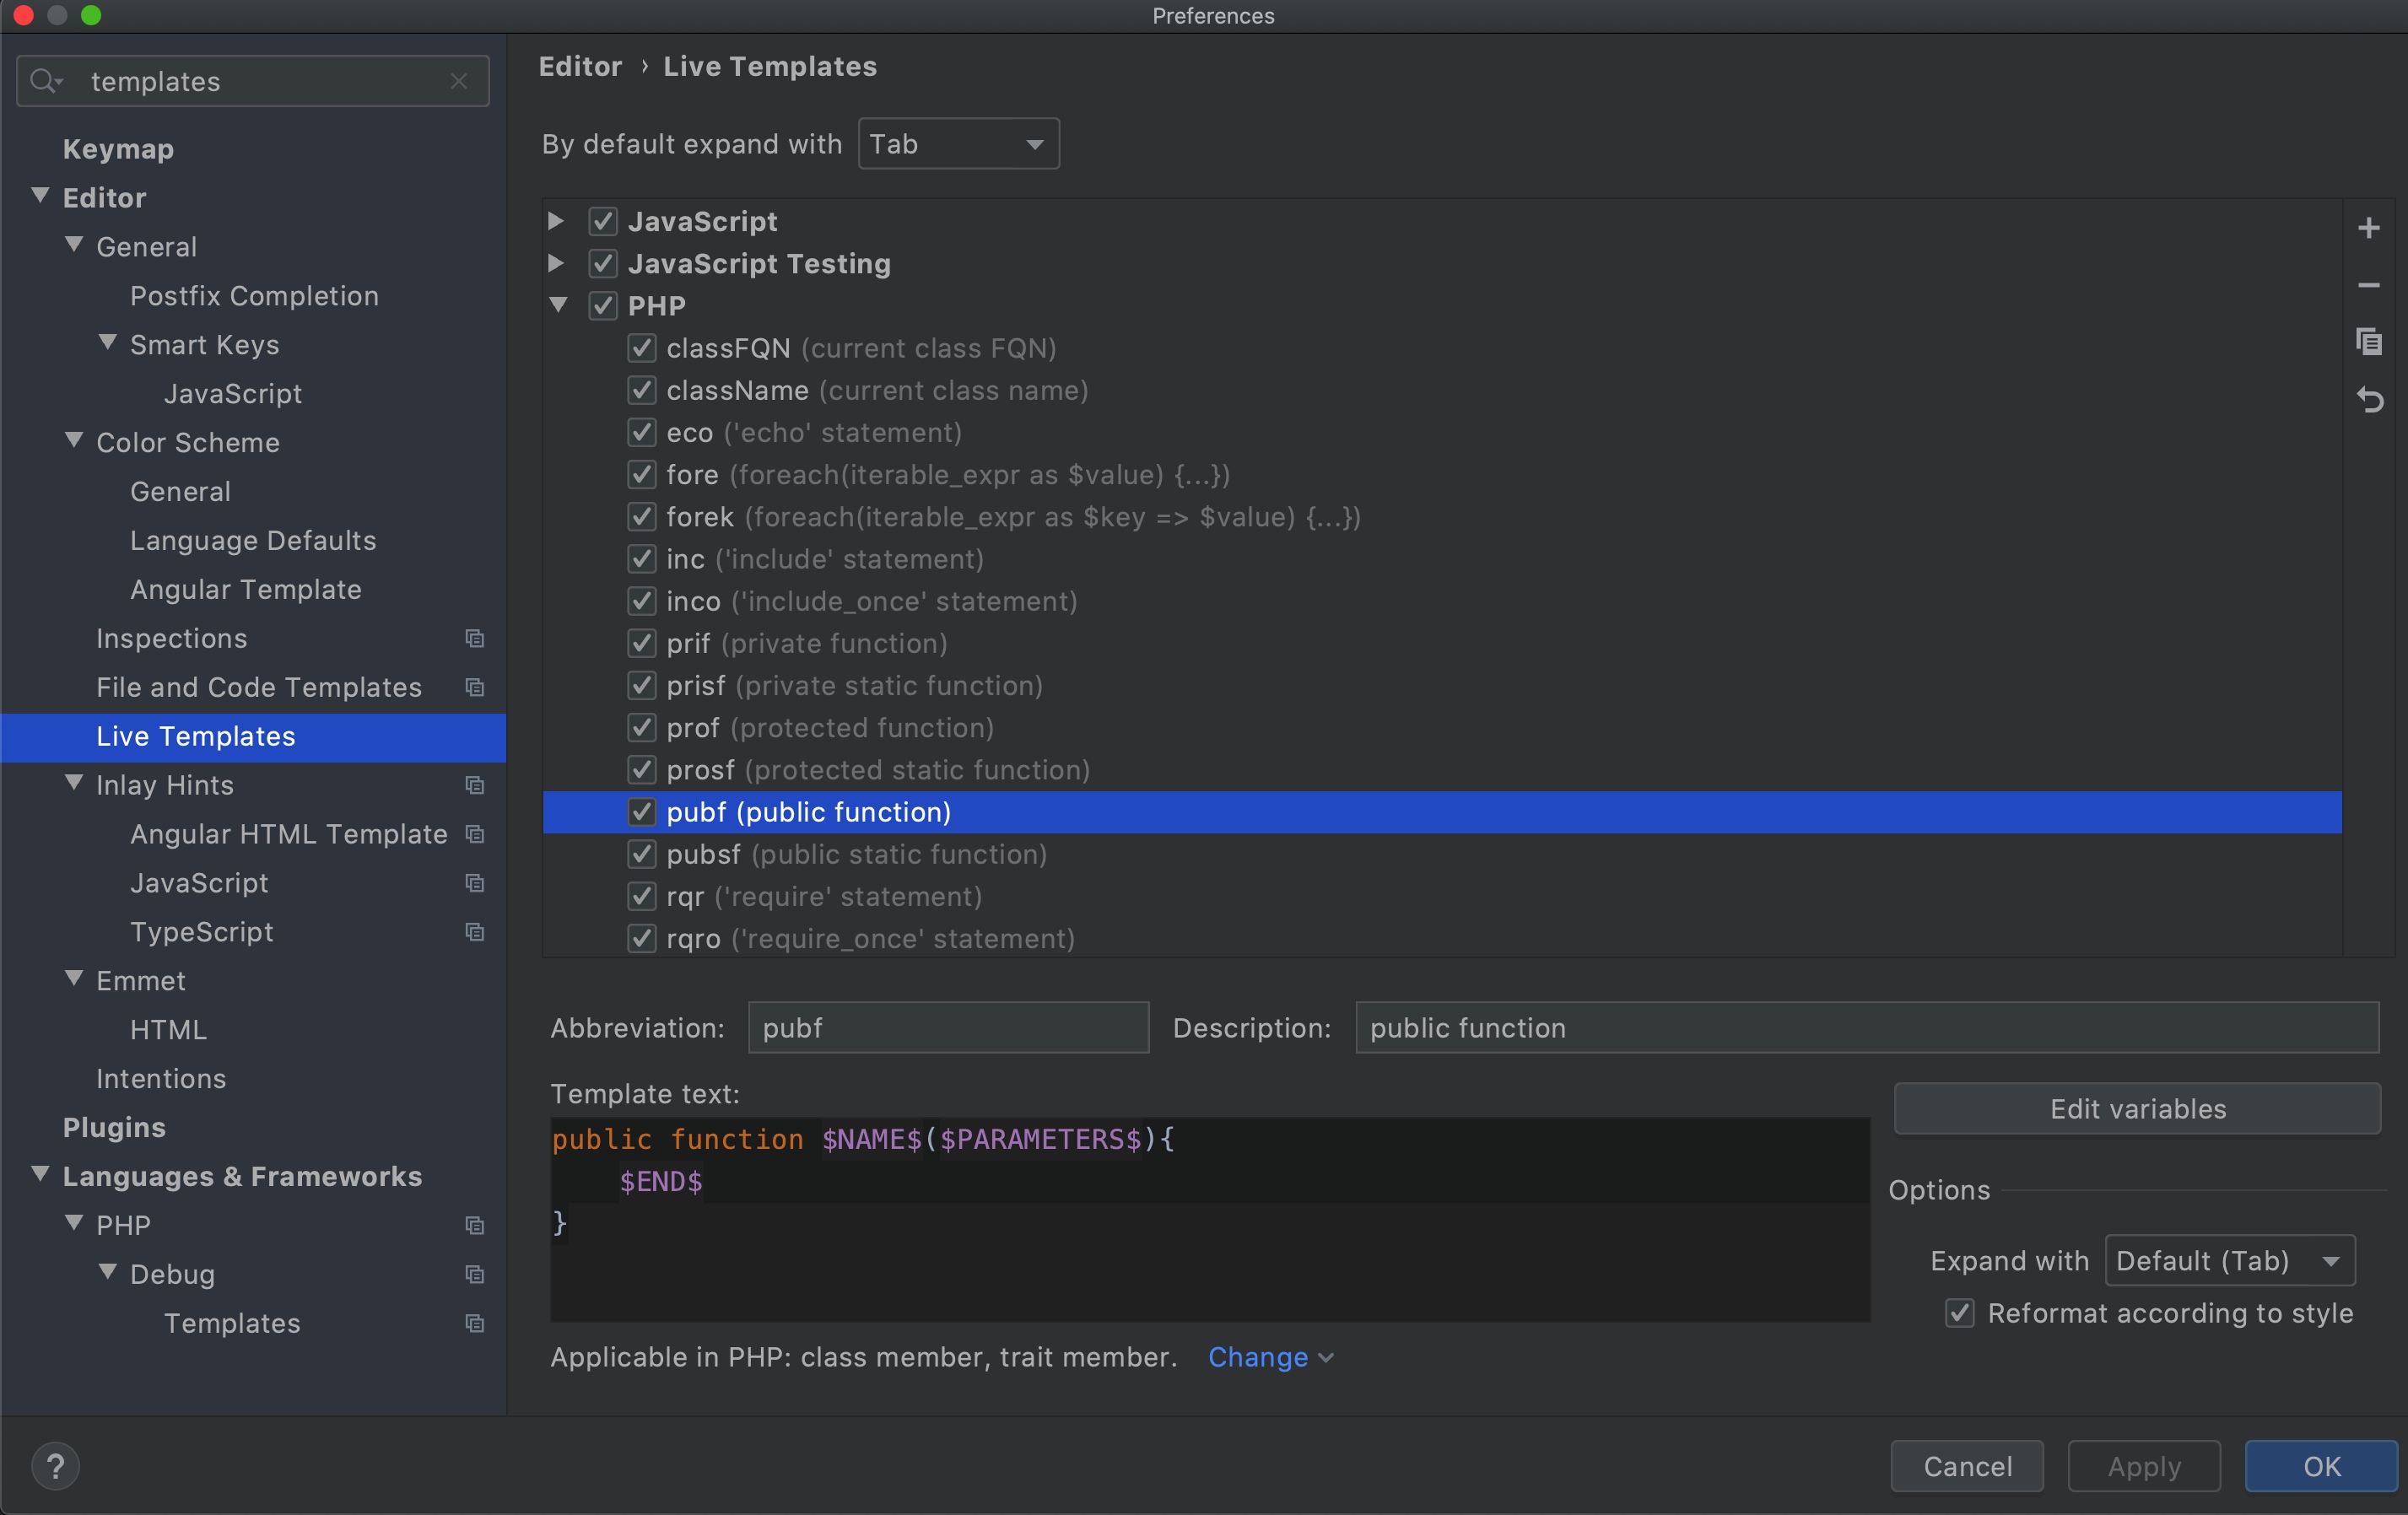Open the default expand with Tab dropdown
Image resolution: width=2408 pixels, height=1515 pixels.
click(958, 144)
